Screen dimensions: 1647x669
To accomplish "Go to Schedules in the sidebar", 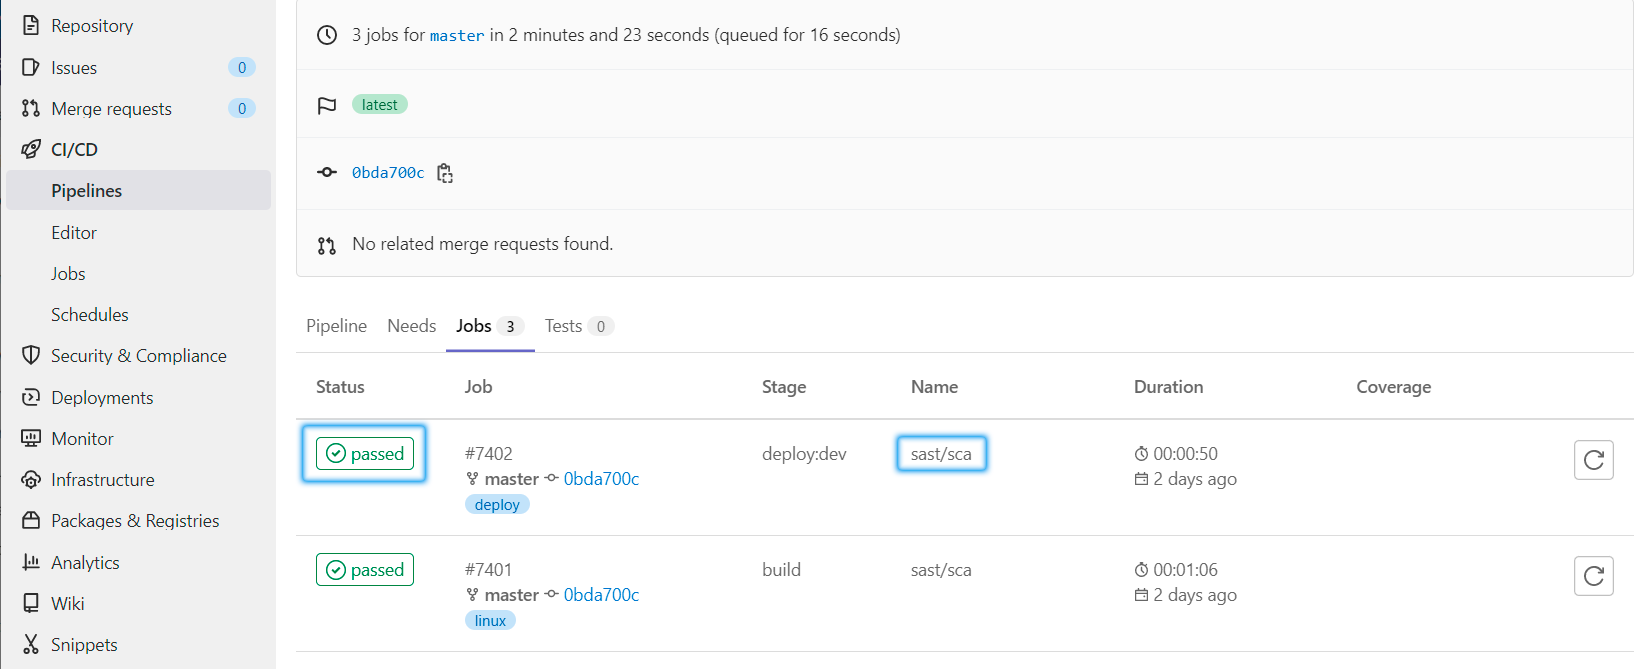I will point(90,315).
